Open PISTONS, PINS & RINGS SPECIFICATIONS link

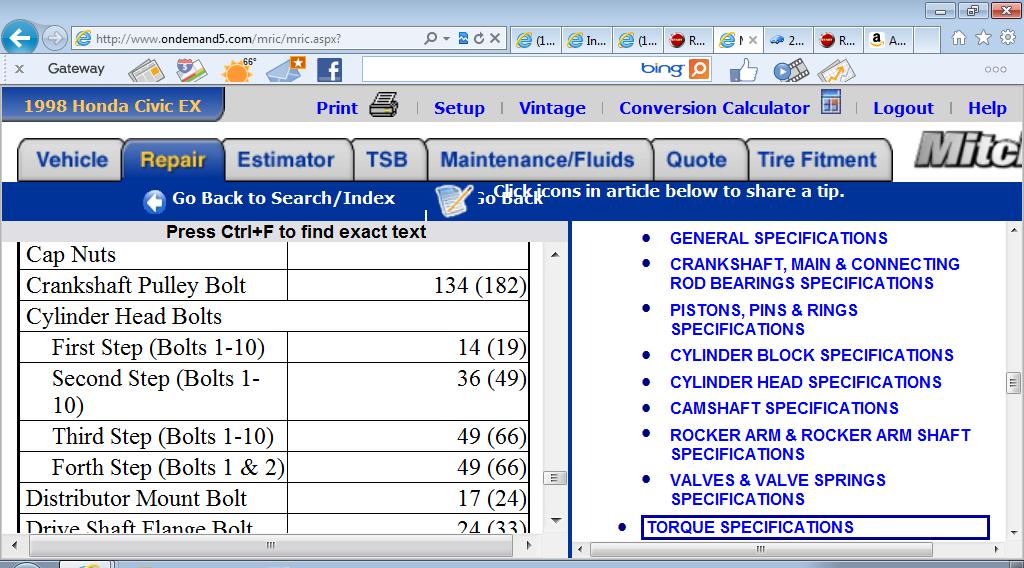point(764,319)
